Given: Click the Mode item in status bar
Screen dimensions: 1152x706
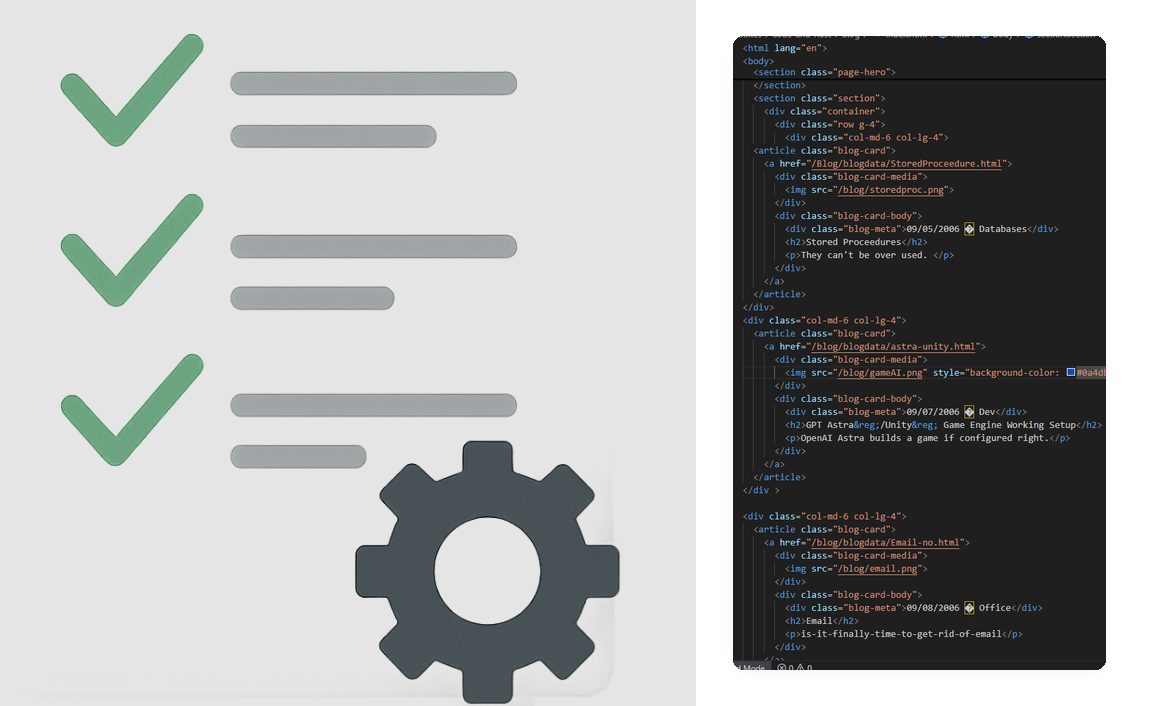Looking at the screenshot, I should pos(753,668).
